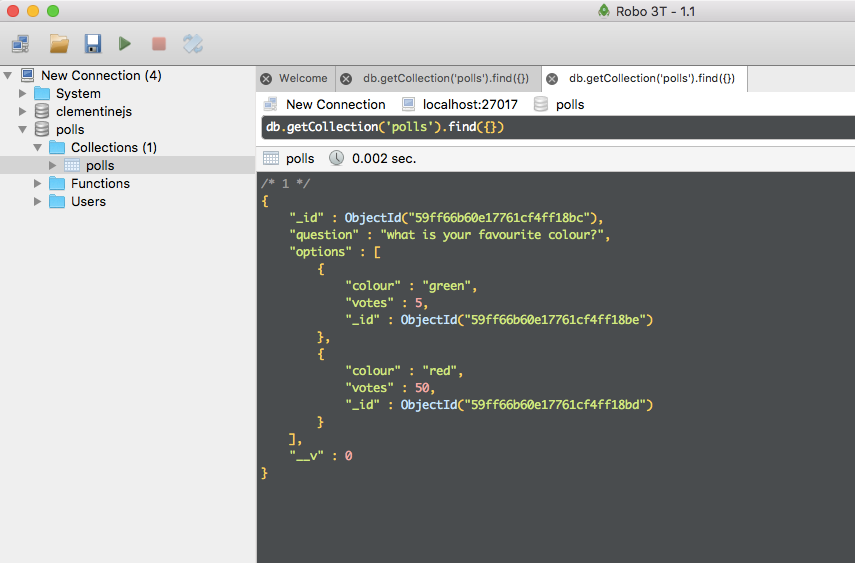The image size is (855, 563).
Task: Click the localhost:27017 label
Action: (x=470, y=104)
